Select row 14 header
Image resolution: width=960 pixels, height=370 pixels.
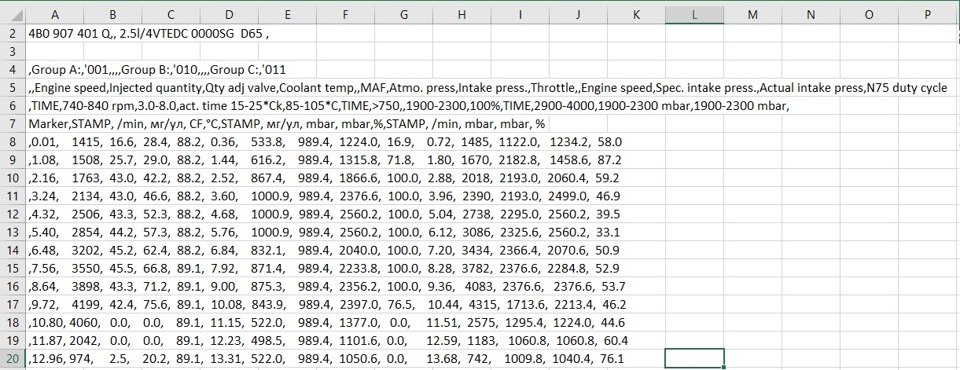(12, 250)
